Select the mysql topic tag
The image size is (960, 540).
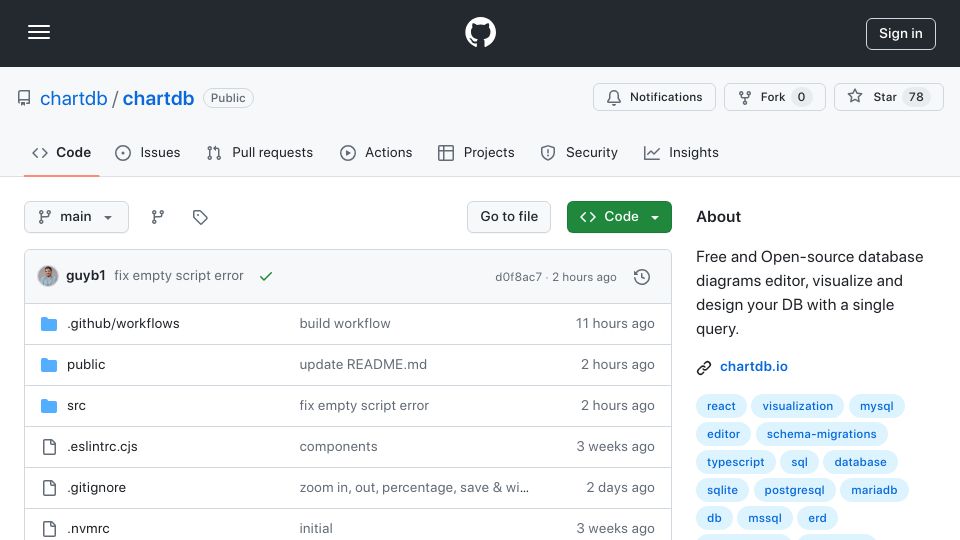(x=876, y=406)
